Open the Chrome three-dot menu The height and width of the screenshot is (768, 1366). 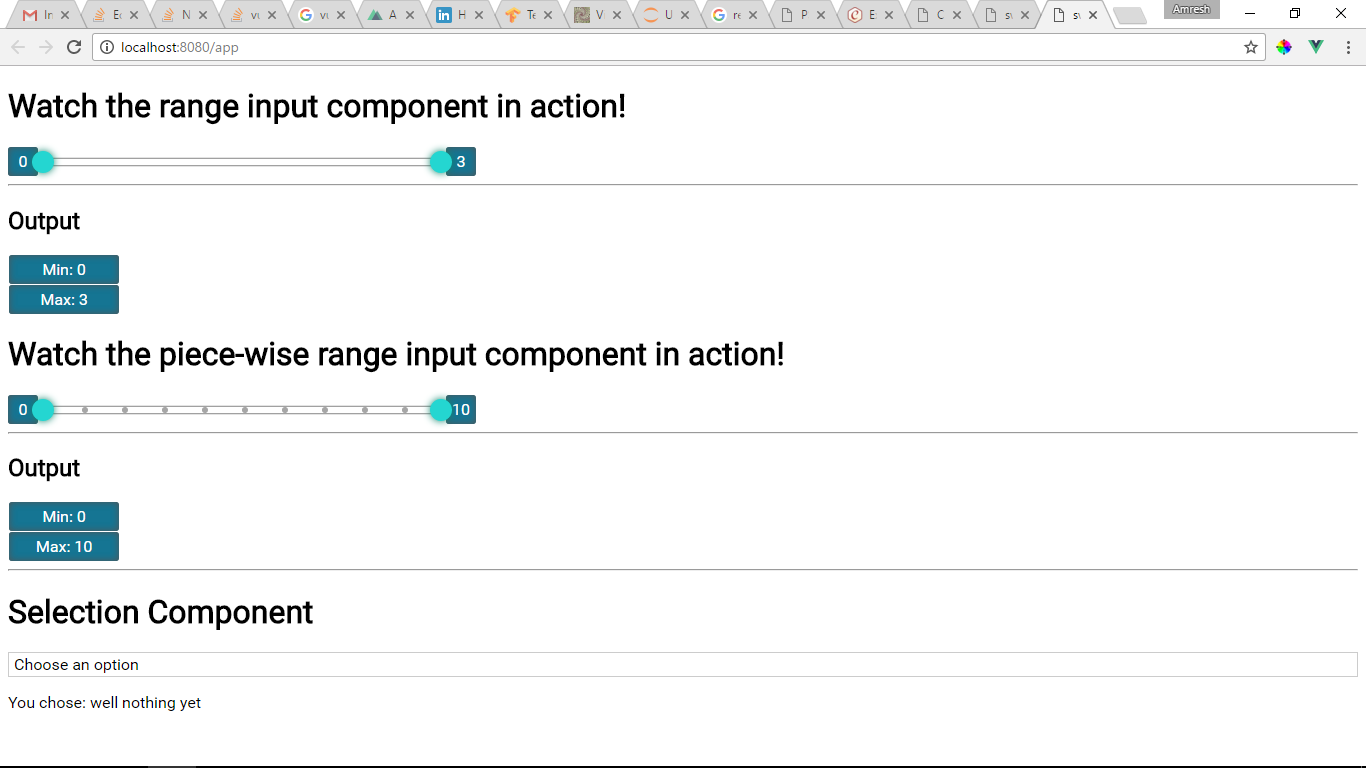[1348, 47]
